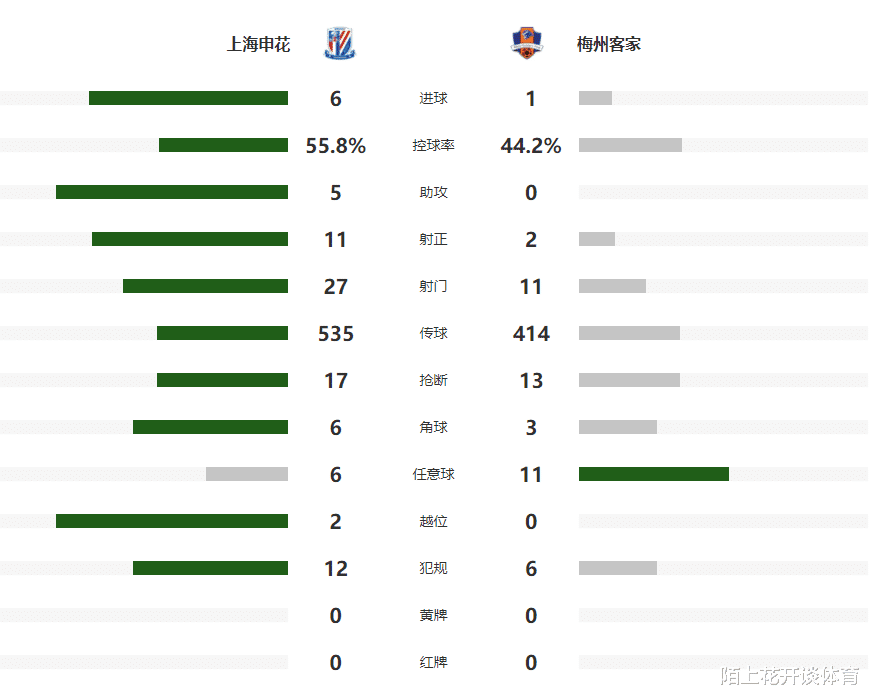
Task: Click the Shanghai Shenhua team crest
Action: click(x=340, y=44)
